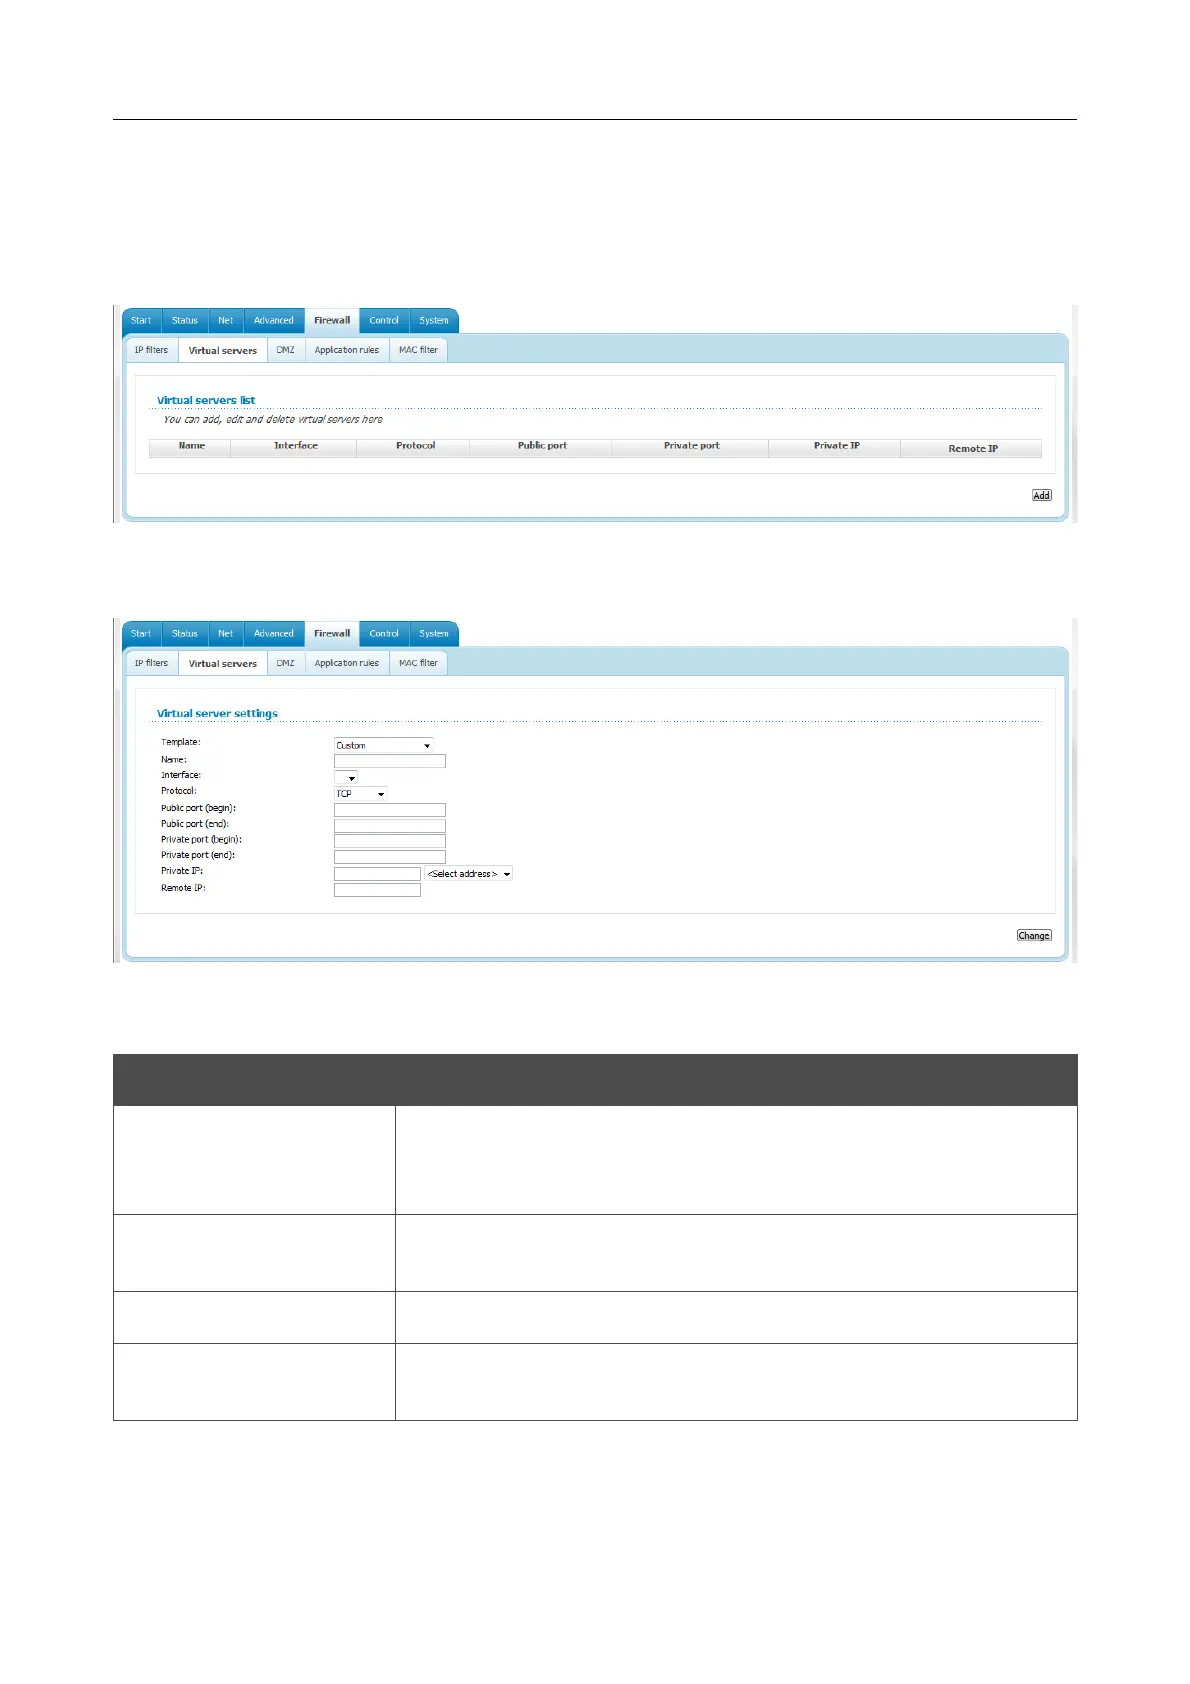
Task: Switch to IP filters subtab in settings page
Action: point(152,663)
